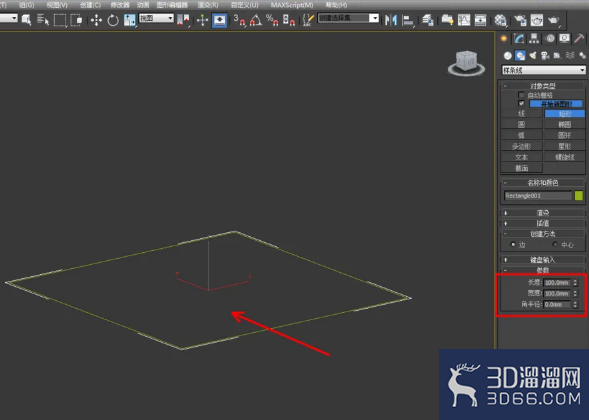589x420 pixels.
Task: Click the 星形 Star shape button
Action: click(x=565, y=146)
